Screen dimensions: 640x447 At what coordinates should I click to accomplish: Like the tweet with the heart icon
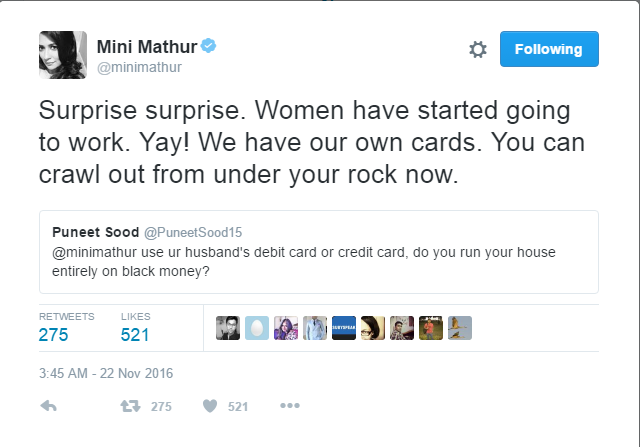210,406
